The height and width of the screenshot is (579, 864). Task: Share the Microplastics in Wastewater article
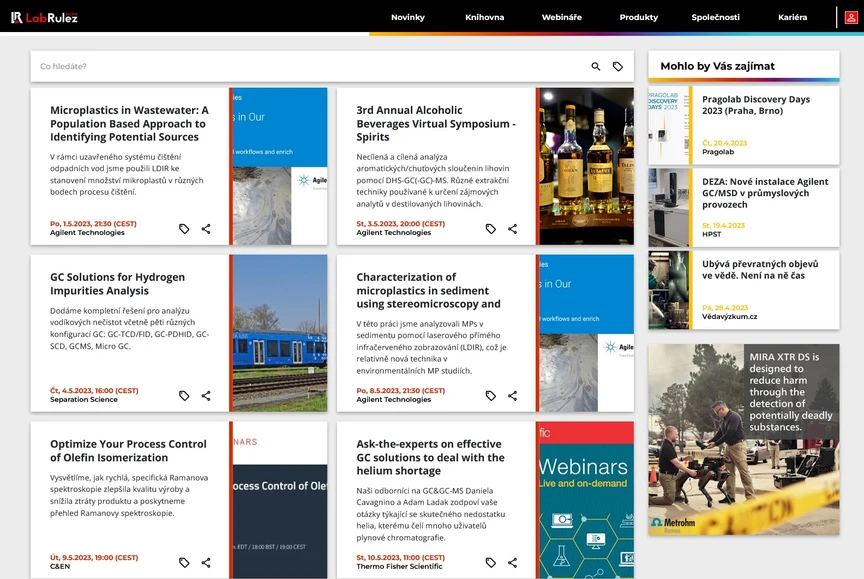pos(206,228)
